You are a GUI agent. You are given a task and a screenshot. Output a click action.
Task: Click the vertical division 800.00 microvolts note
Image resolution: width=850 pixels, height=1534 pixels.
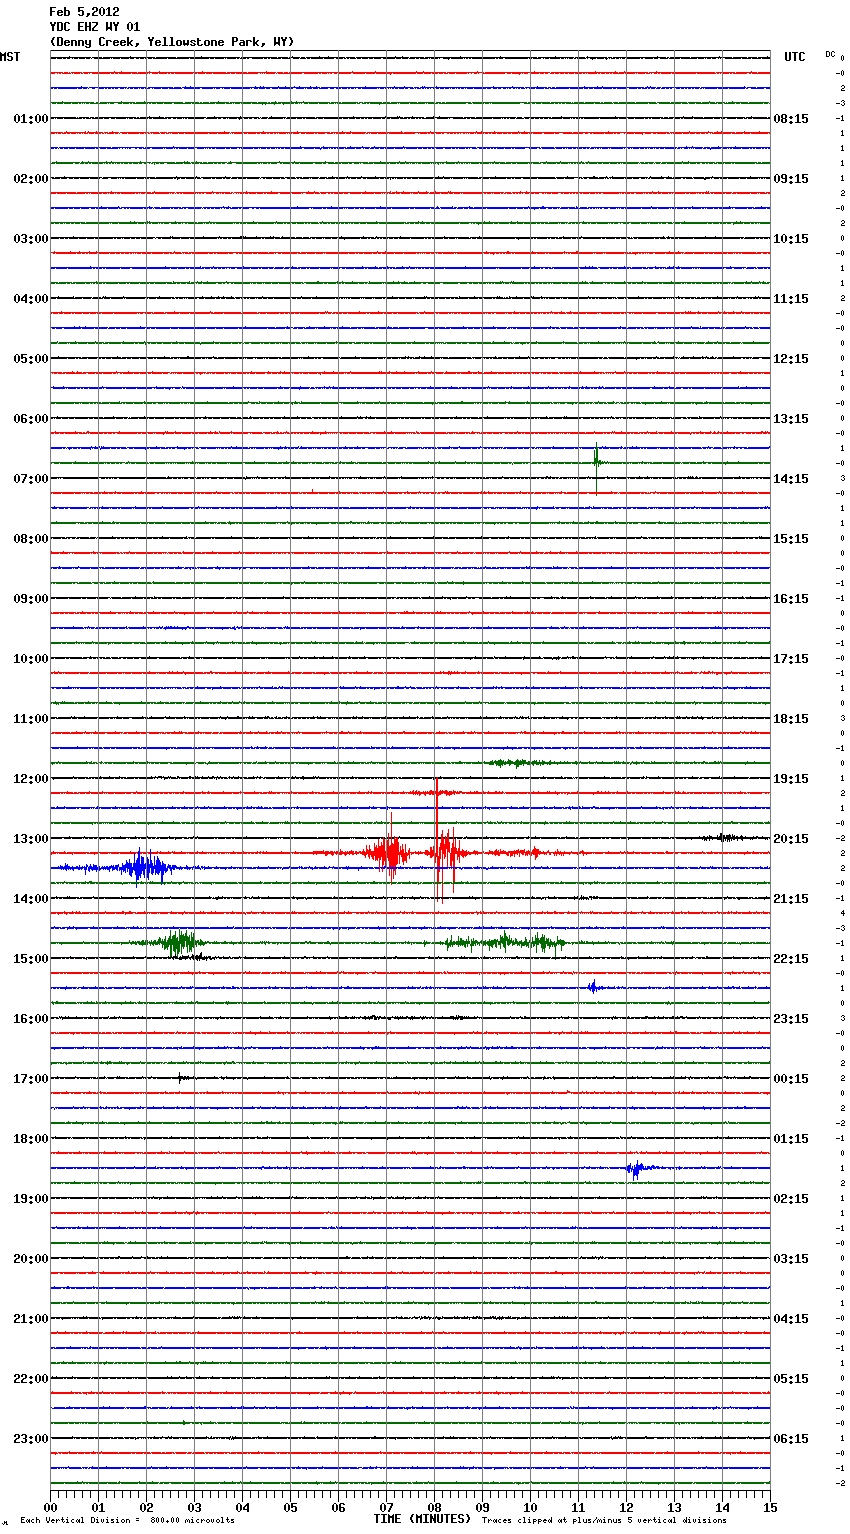[127, 1521]
